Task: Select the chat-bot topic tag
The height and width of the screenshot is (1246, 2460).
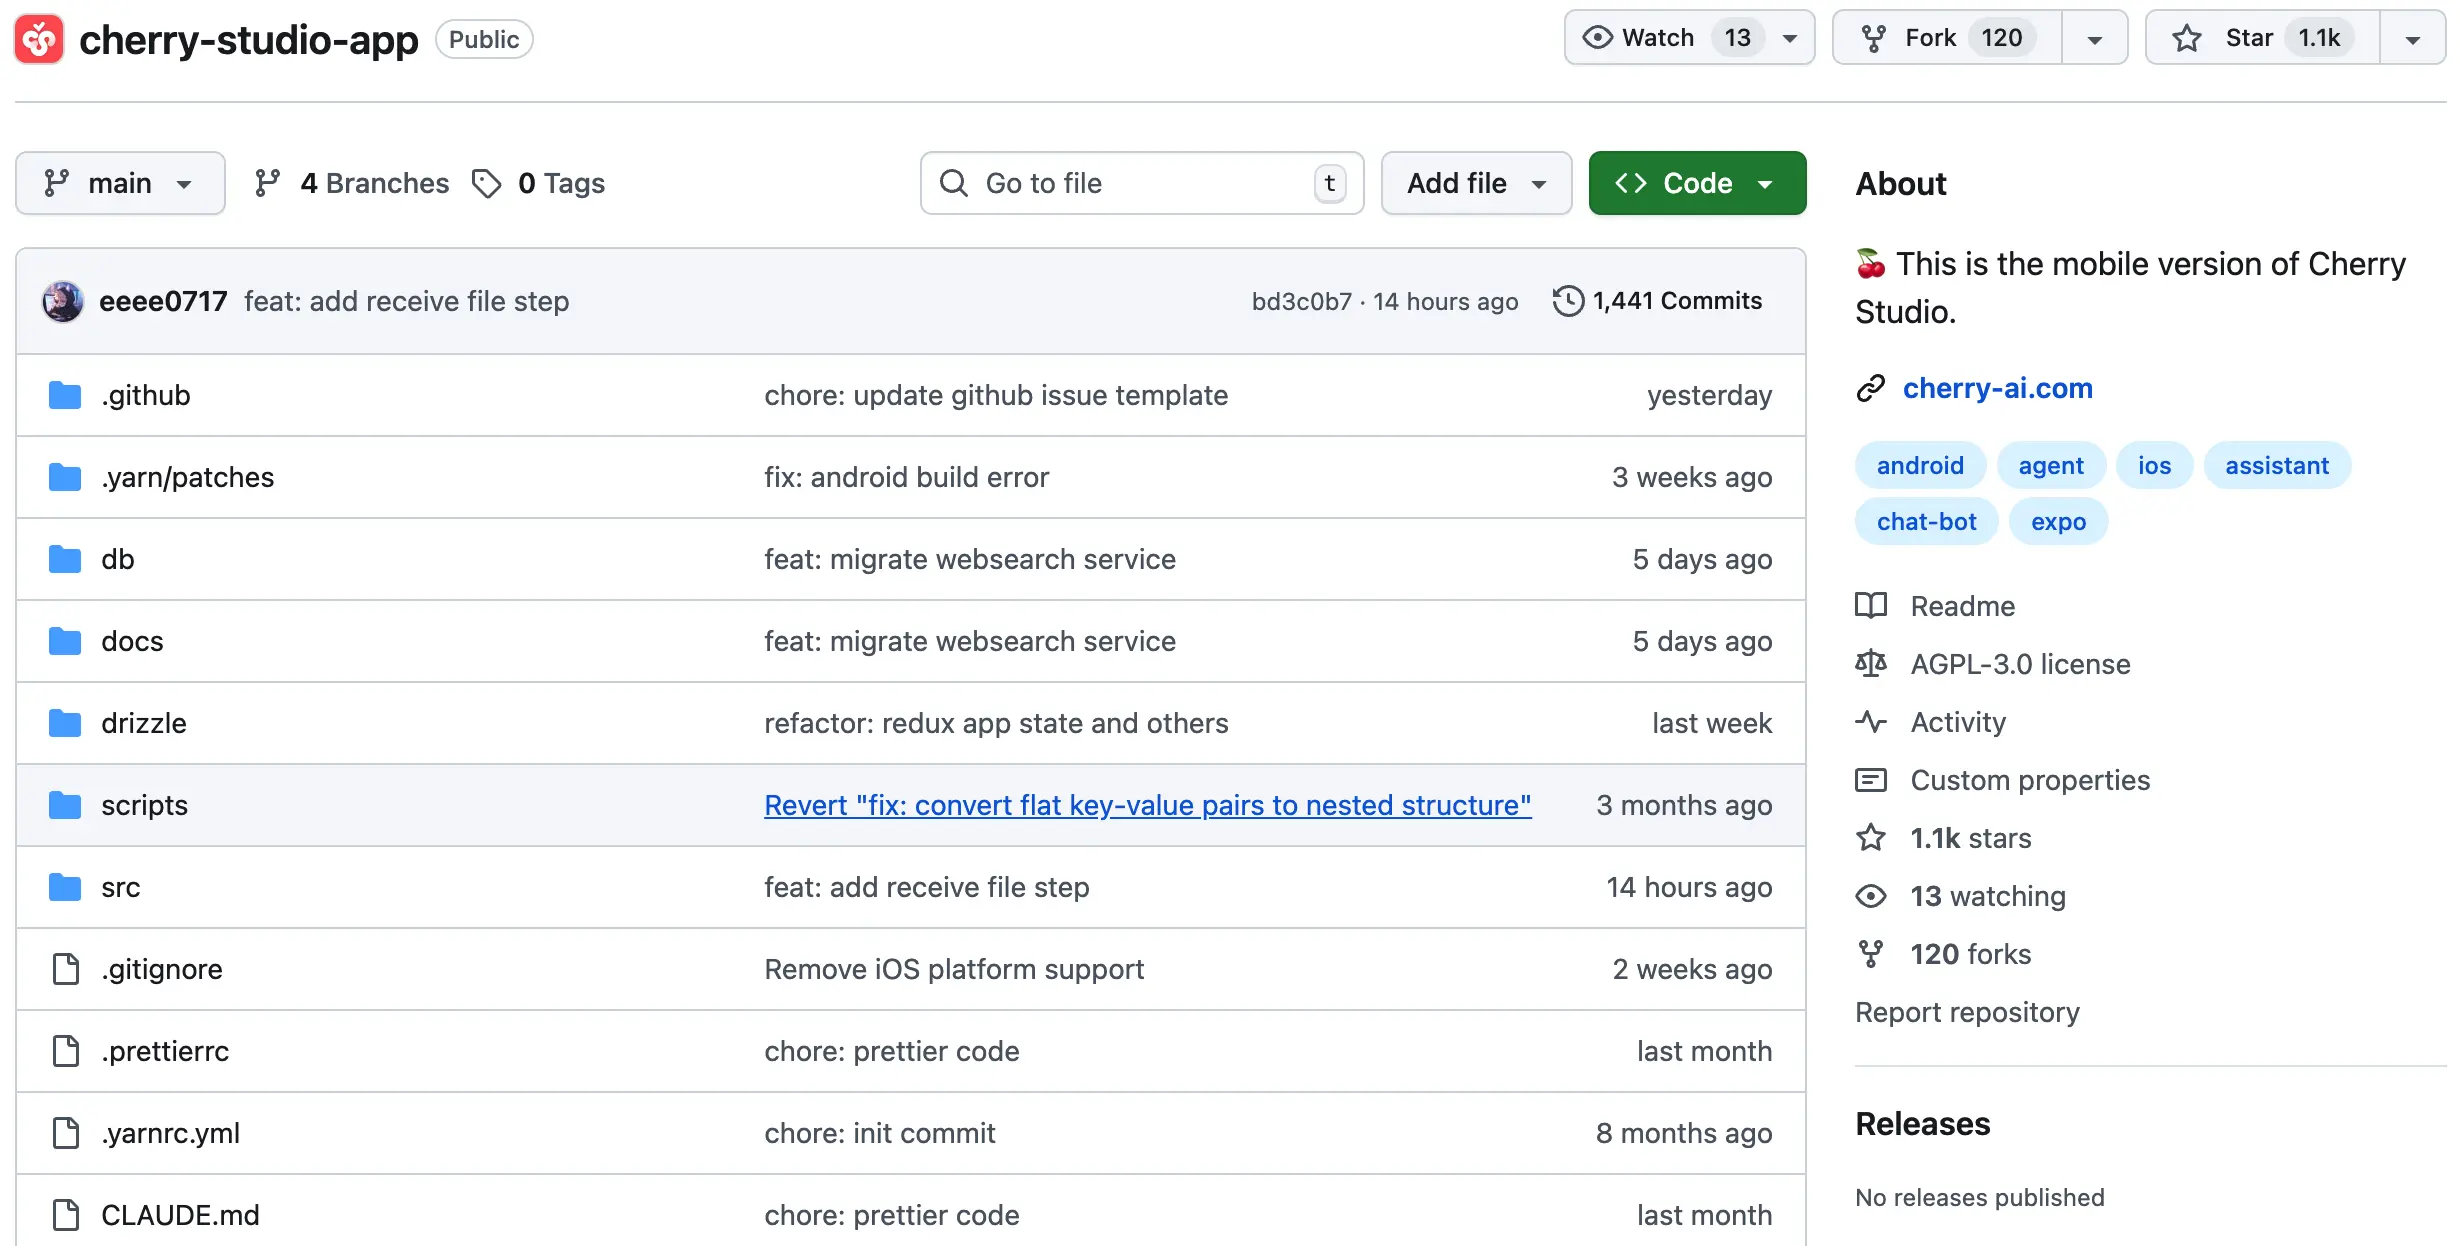Action: 1926,522
